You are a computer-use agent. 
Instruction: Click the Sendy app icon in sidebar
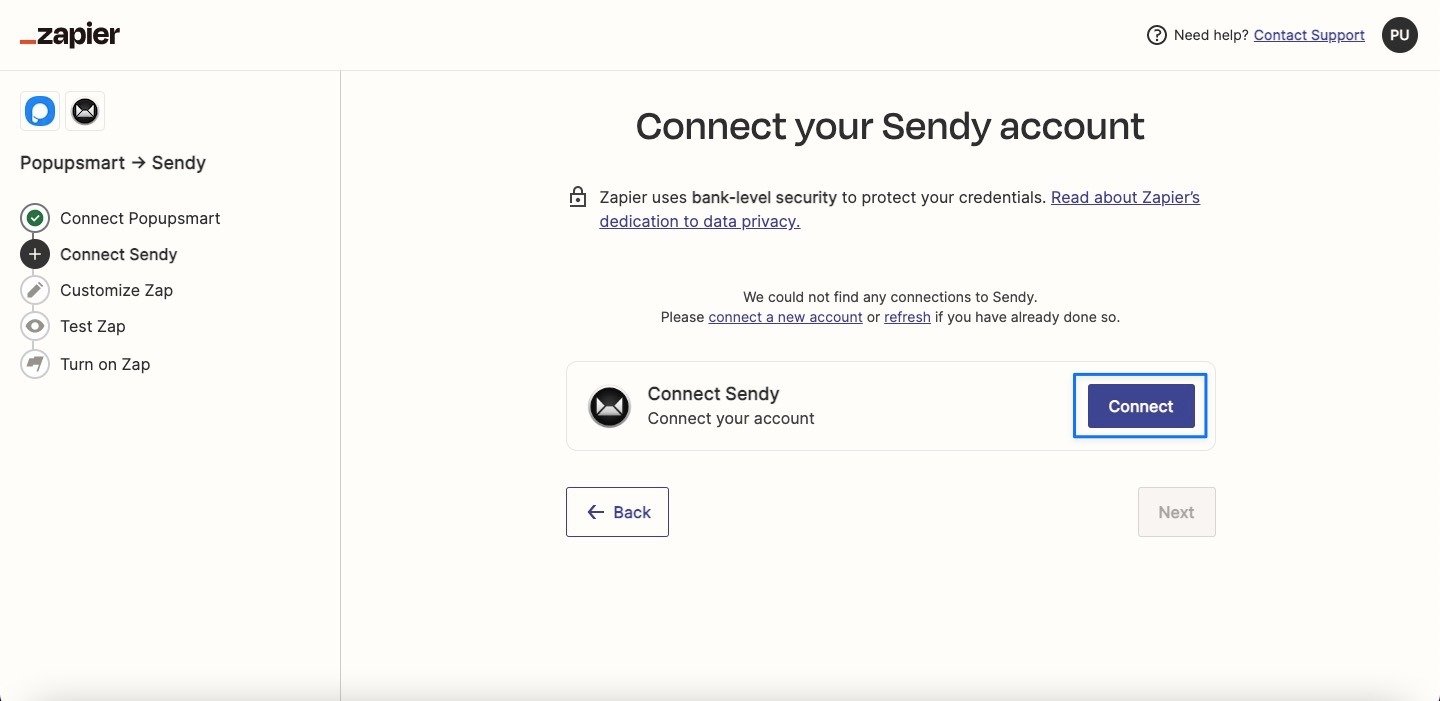tap(85, 110)
